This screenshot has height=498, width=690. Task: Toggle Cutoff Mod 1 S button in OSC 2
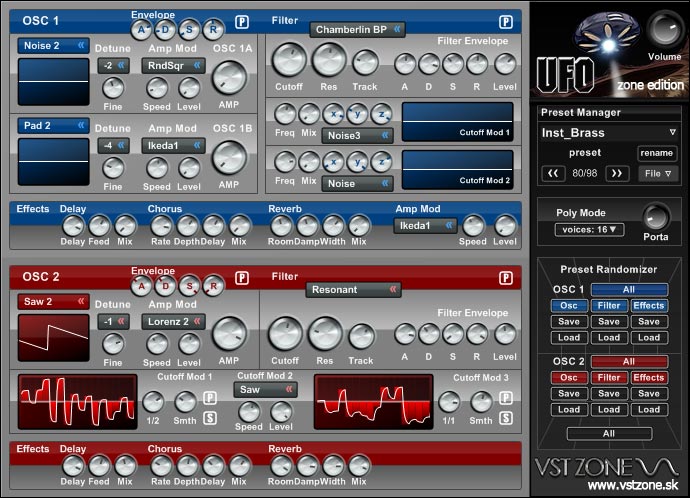[210, 418]
